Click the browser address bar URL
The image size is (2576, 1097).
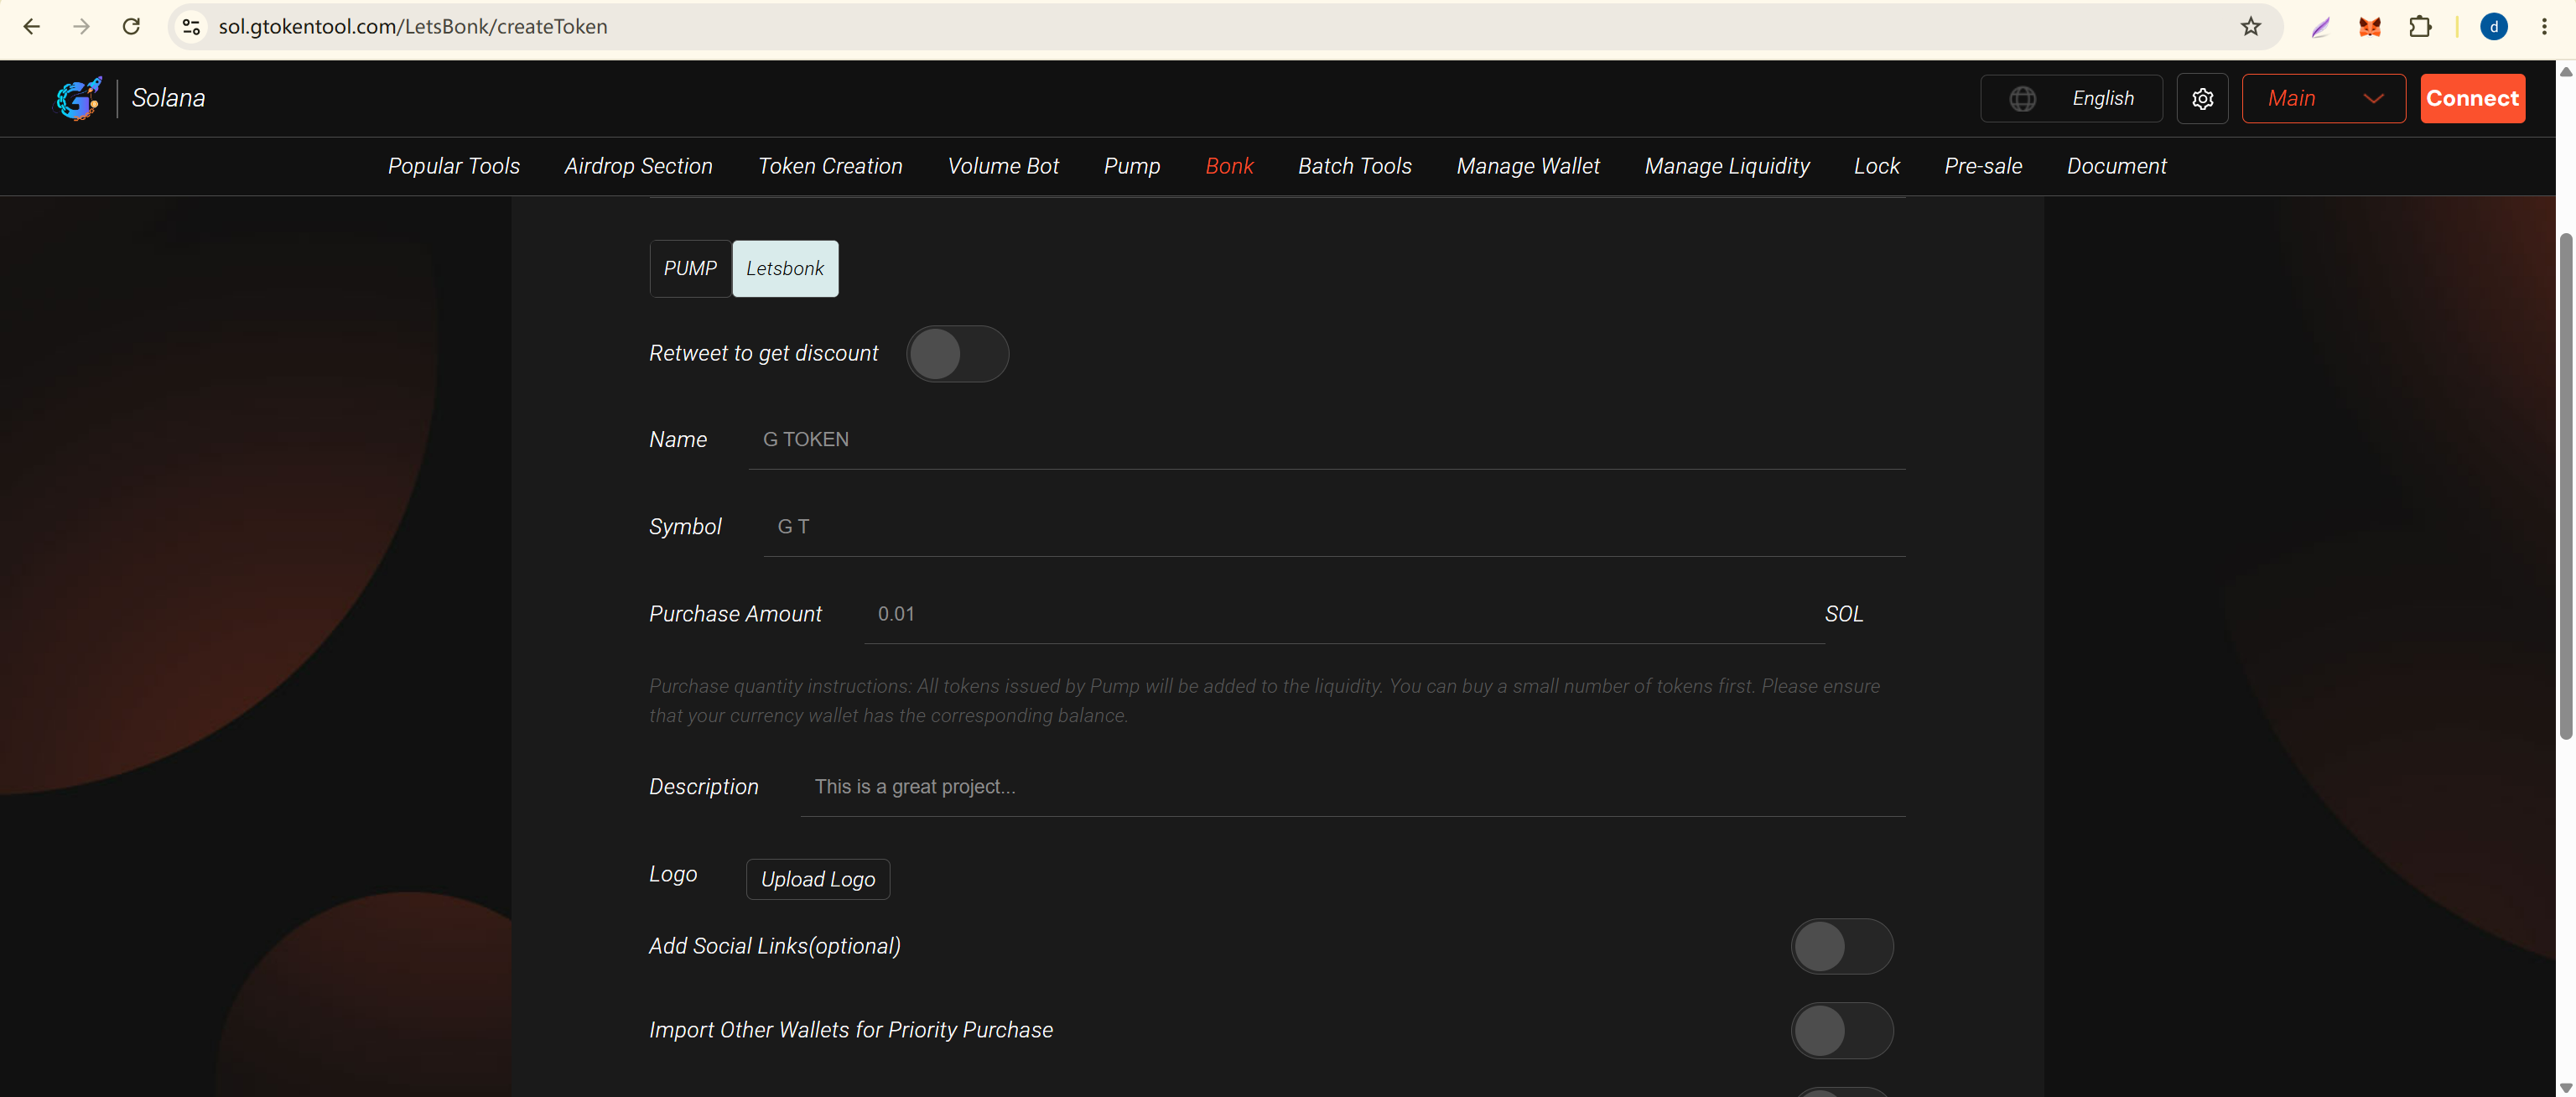click(x=413, y=27)
